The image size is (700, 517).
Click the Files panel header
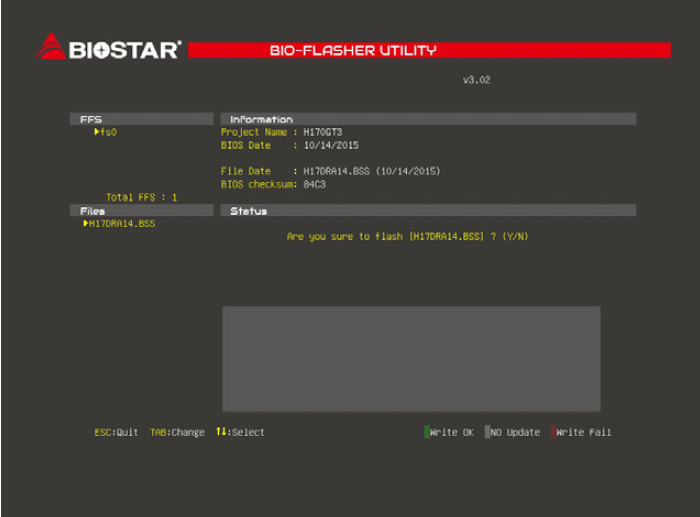(141, 211)
